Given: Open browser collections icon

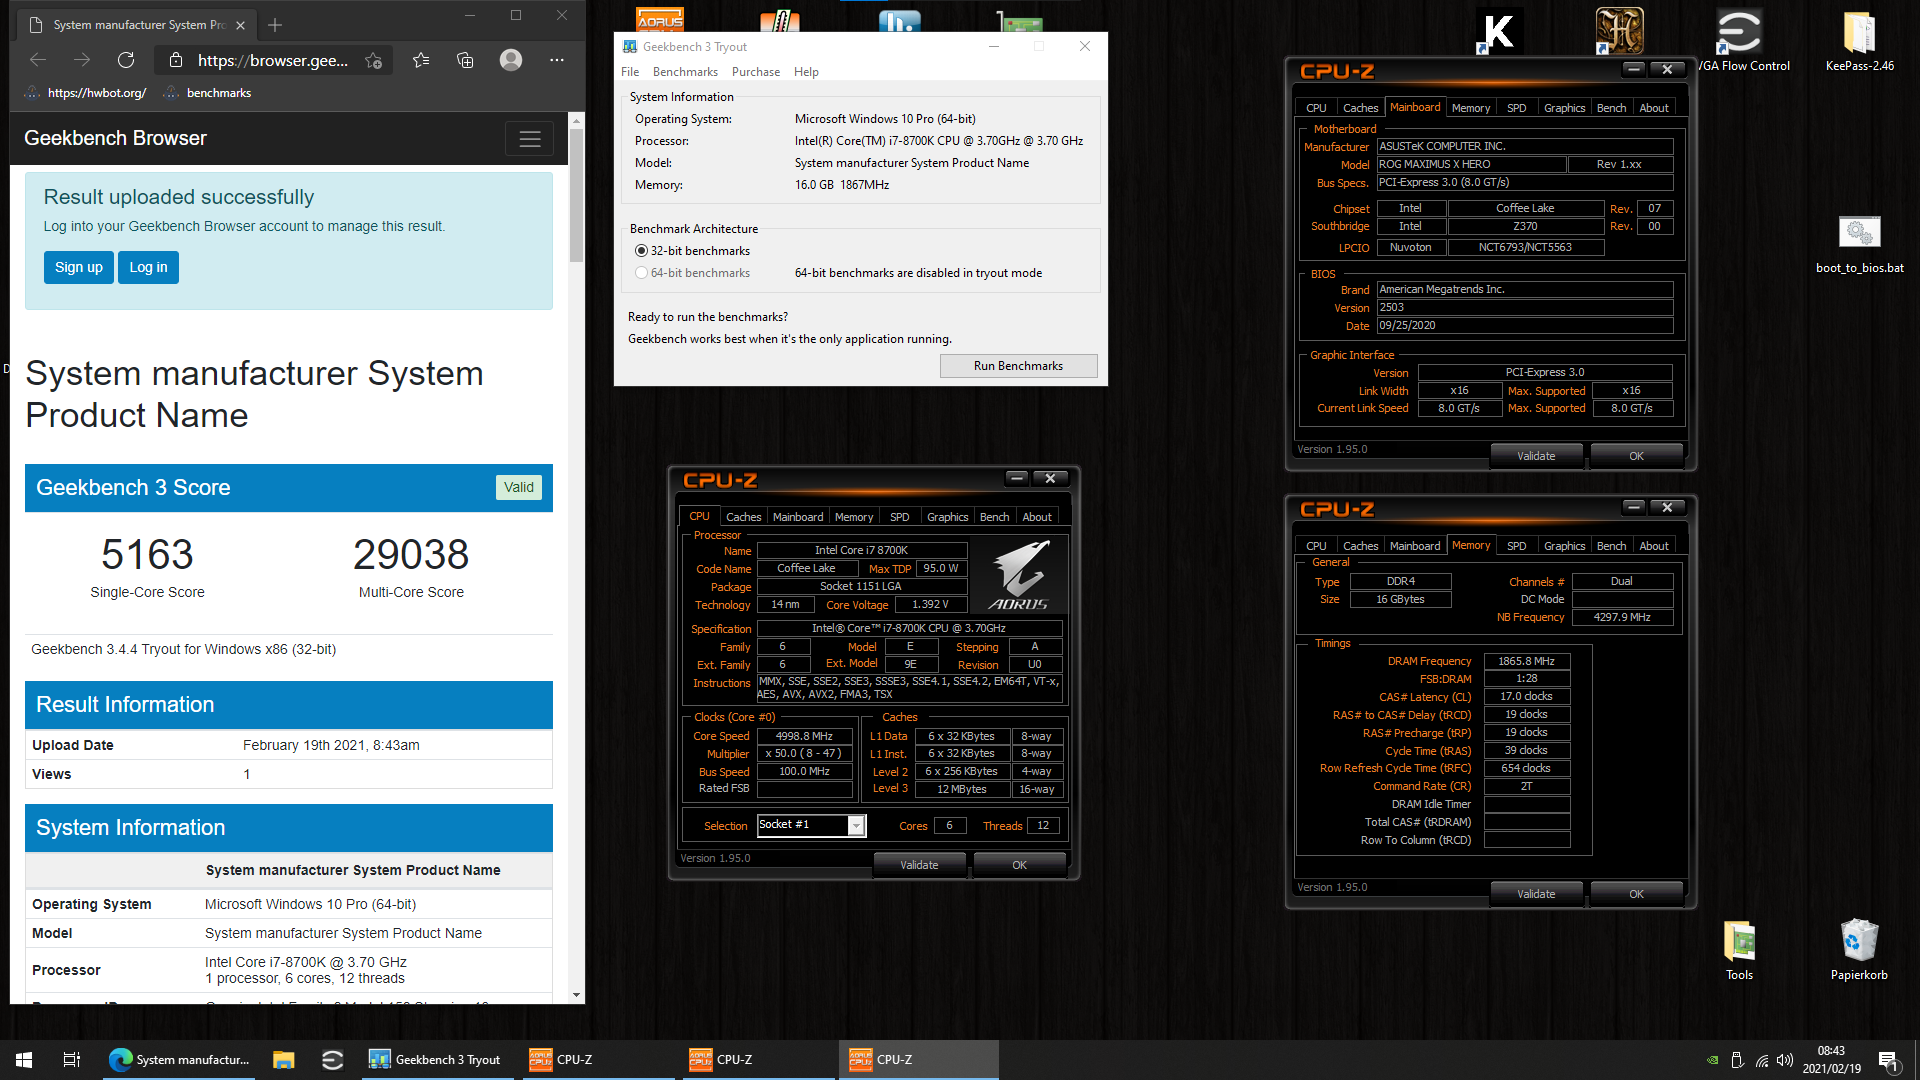Looking at the screenshot, I should 465,60.
